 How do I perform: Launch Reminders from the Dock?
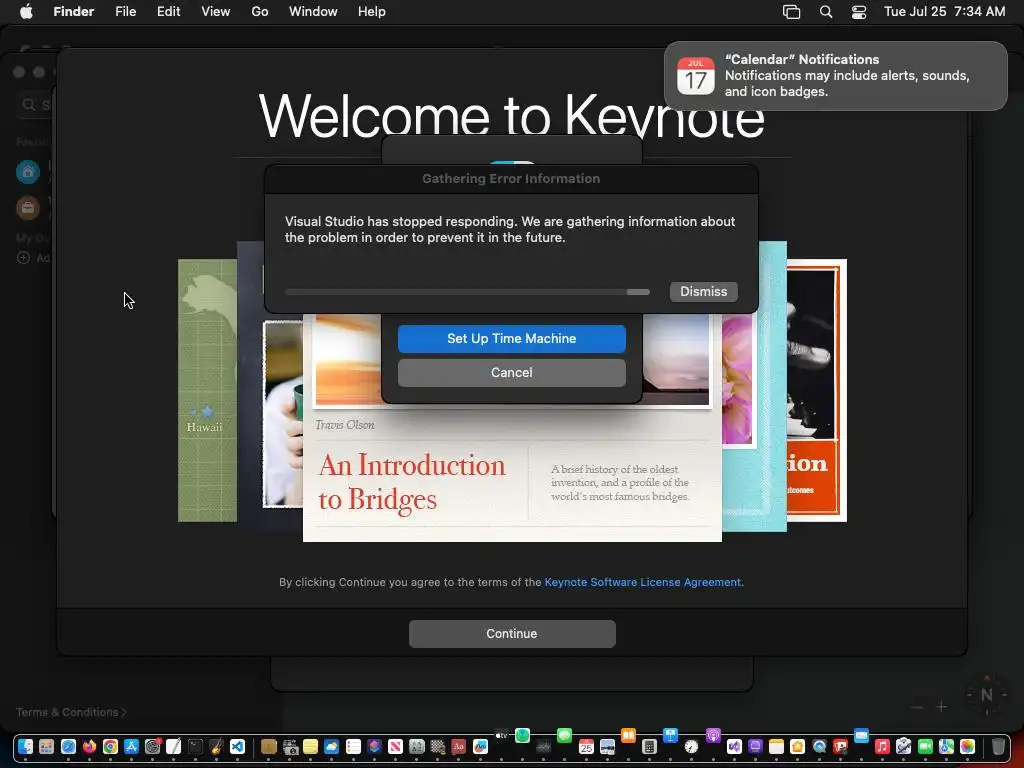353,746
